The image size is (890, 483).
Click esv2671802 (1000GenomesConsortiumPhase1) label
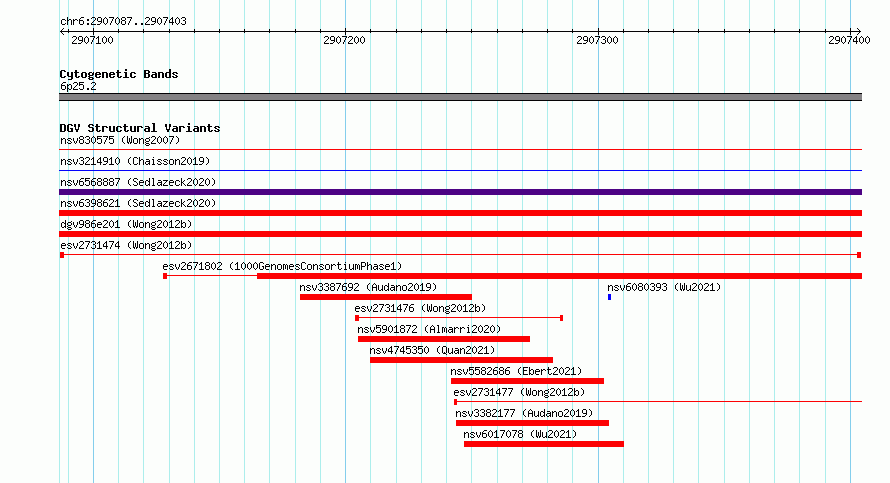(282, 266)
